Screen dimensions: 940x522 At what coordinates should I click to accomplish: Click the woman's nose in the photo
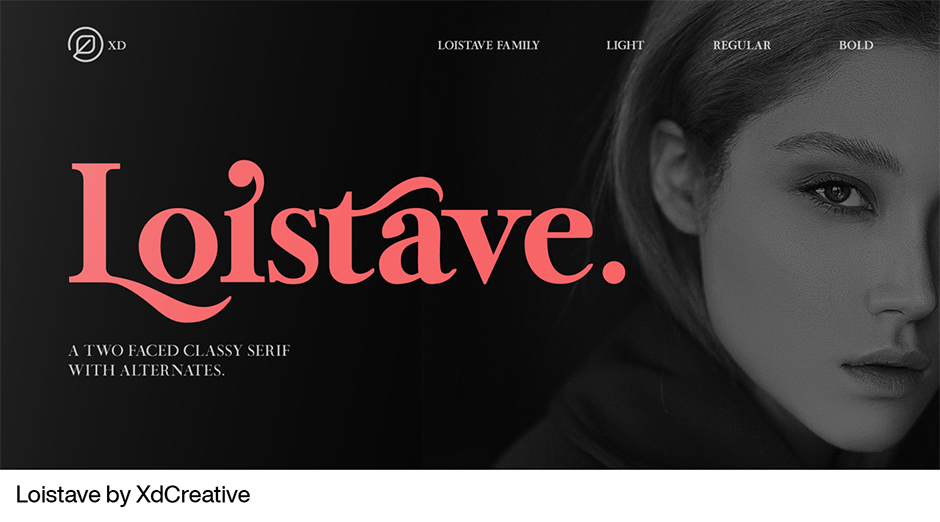902,282
